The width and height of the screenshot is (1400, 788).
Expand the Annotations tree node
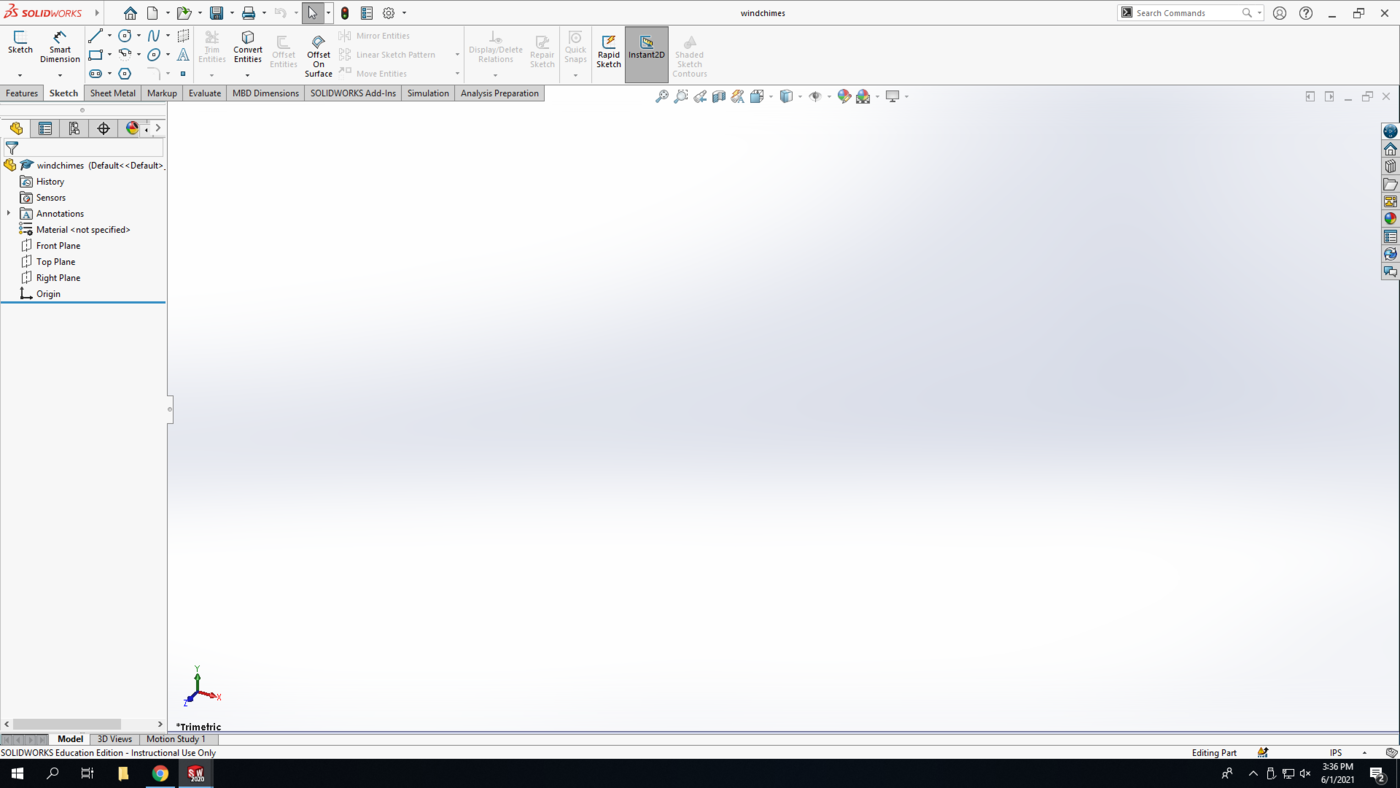point(9,214)
